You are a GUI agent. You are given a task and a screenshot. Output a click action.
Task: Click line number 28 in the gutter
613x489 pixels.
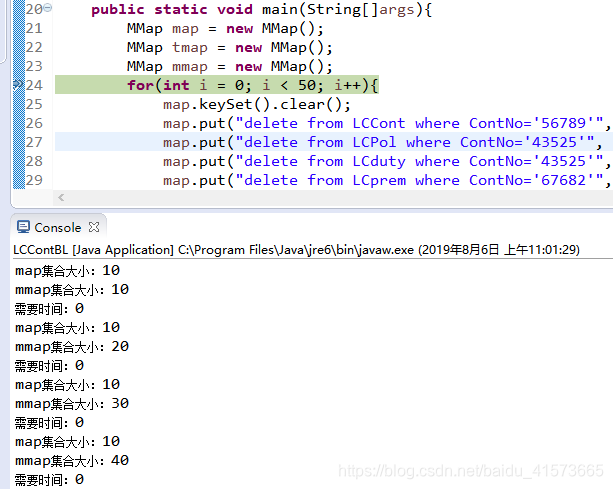coord(34,161)
